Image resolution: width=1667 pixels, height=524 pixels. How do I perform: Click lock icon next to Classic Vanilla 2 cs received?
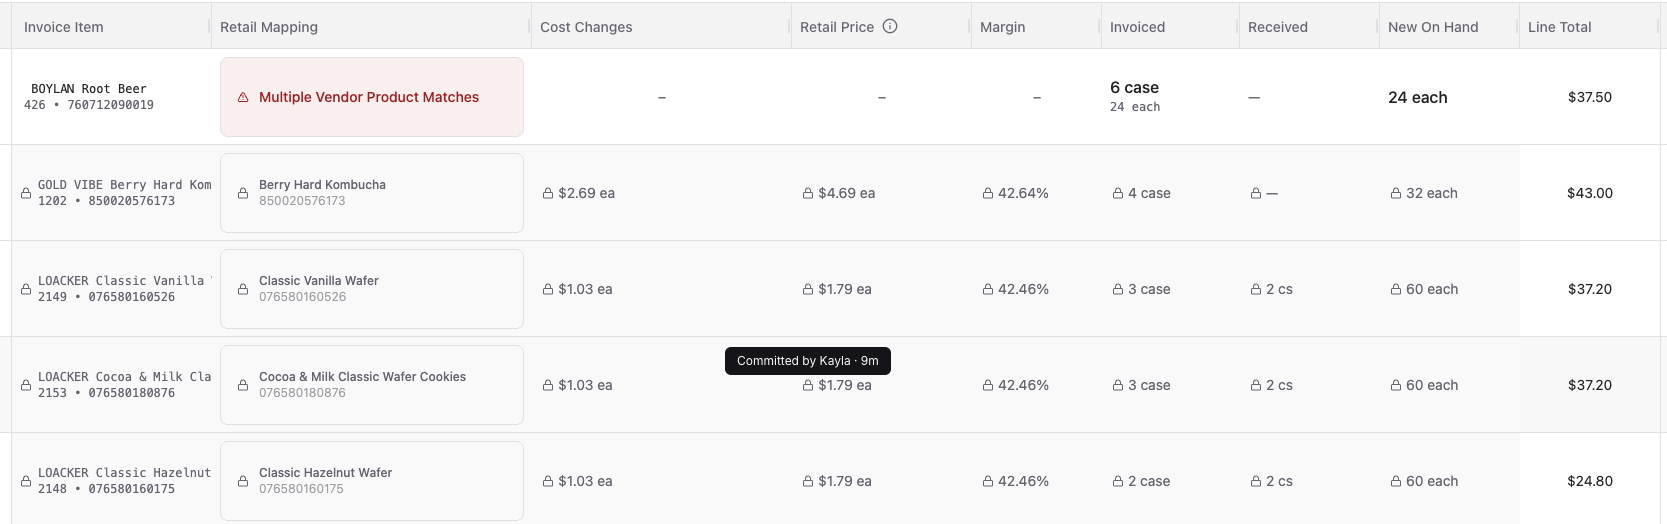[1256, 289]
